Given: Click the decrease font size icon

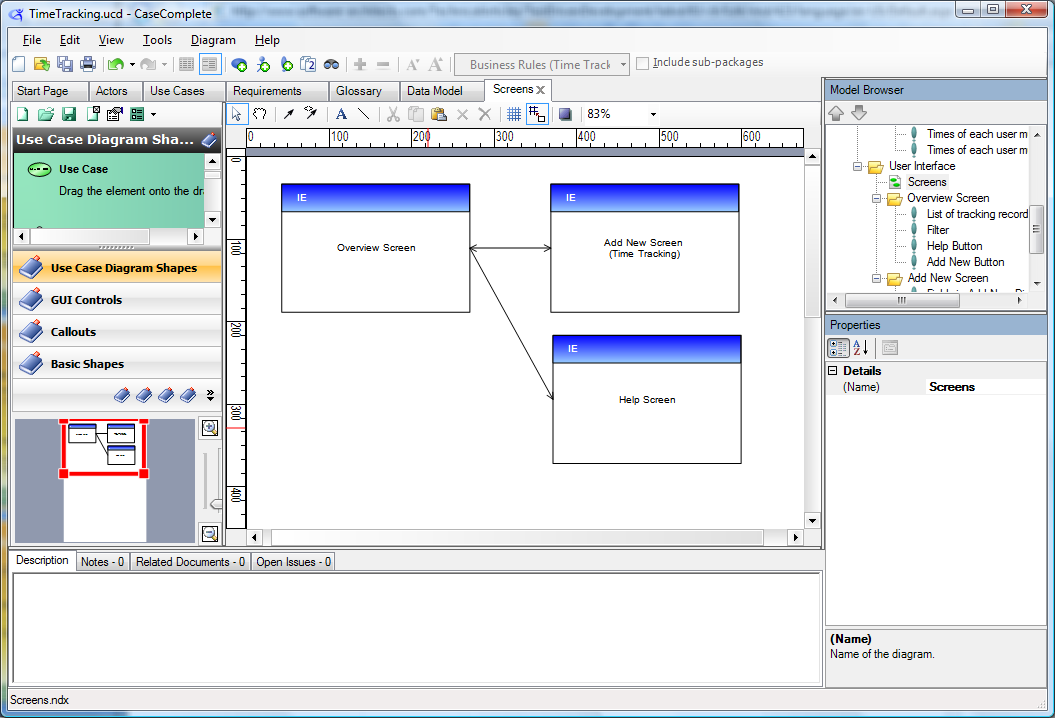Looking at the screenshot, I should pyautogui.click(x=412, y=65).
